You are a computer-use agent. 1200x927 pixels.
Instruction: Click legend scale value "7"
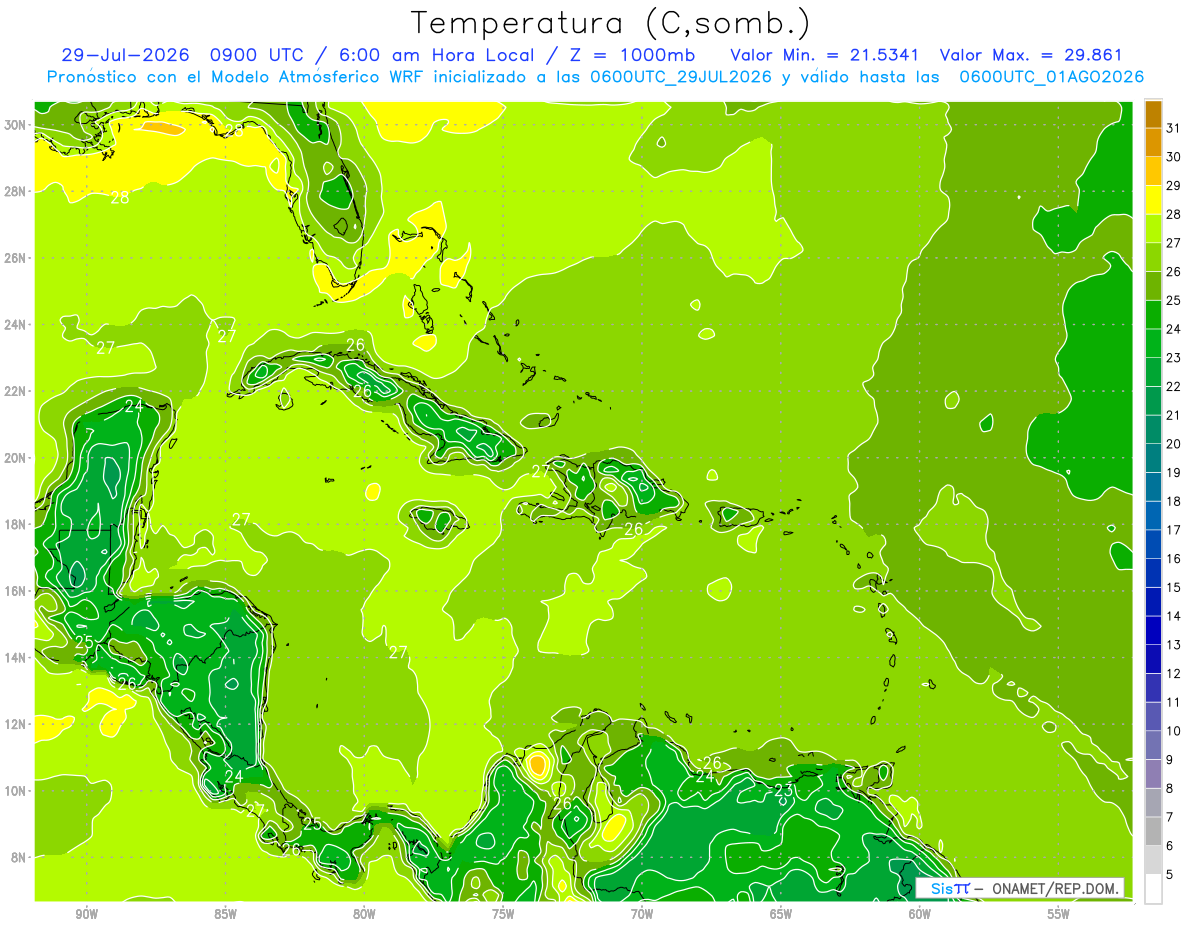1170,817
